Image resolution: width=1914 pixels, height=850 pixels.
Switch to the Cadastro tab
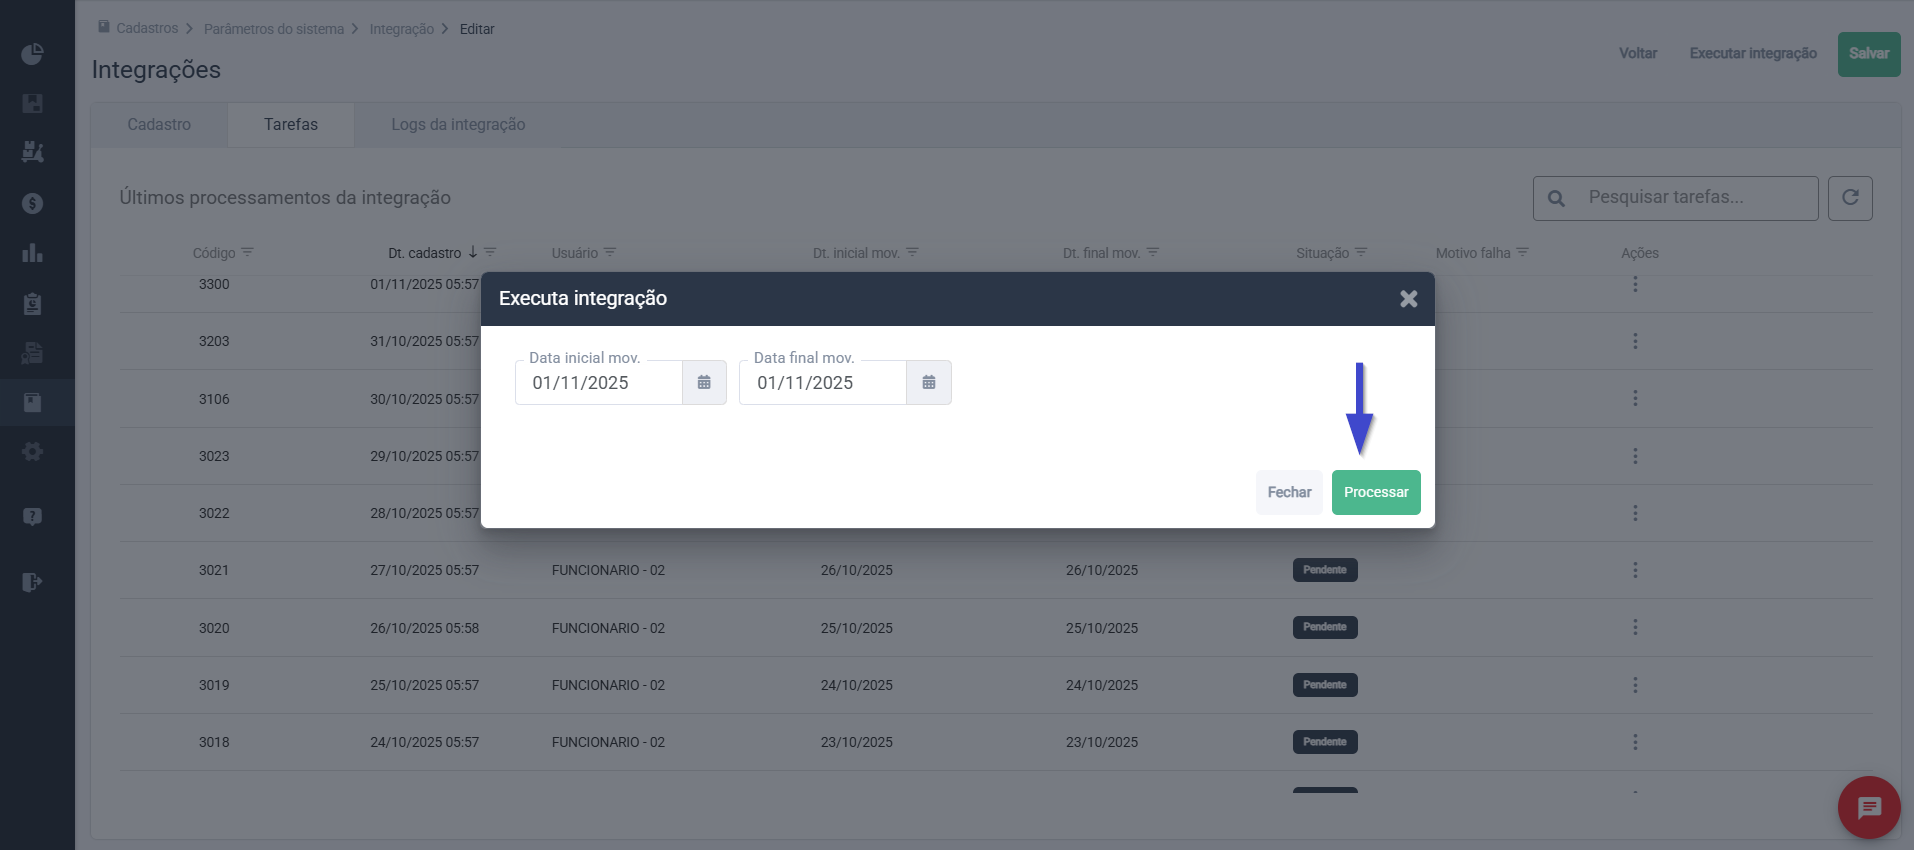tap(159, 125)
